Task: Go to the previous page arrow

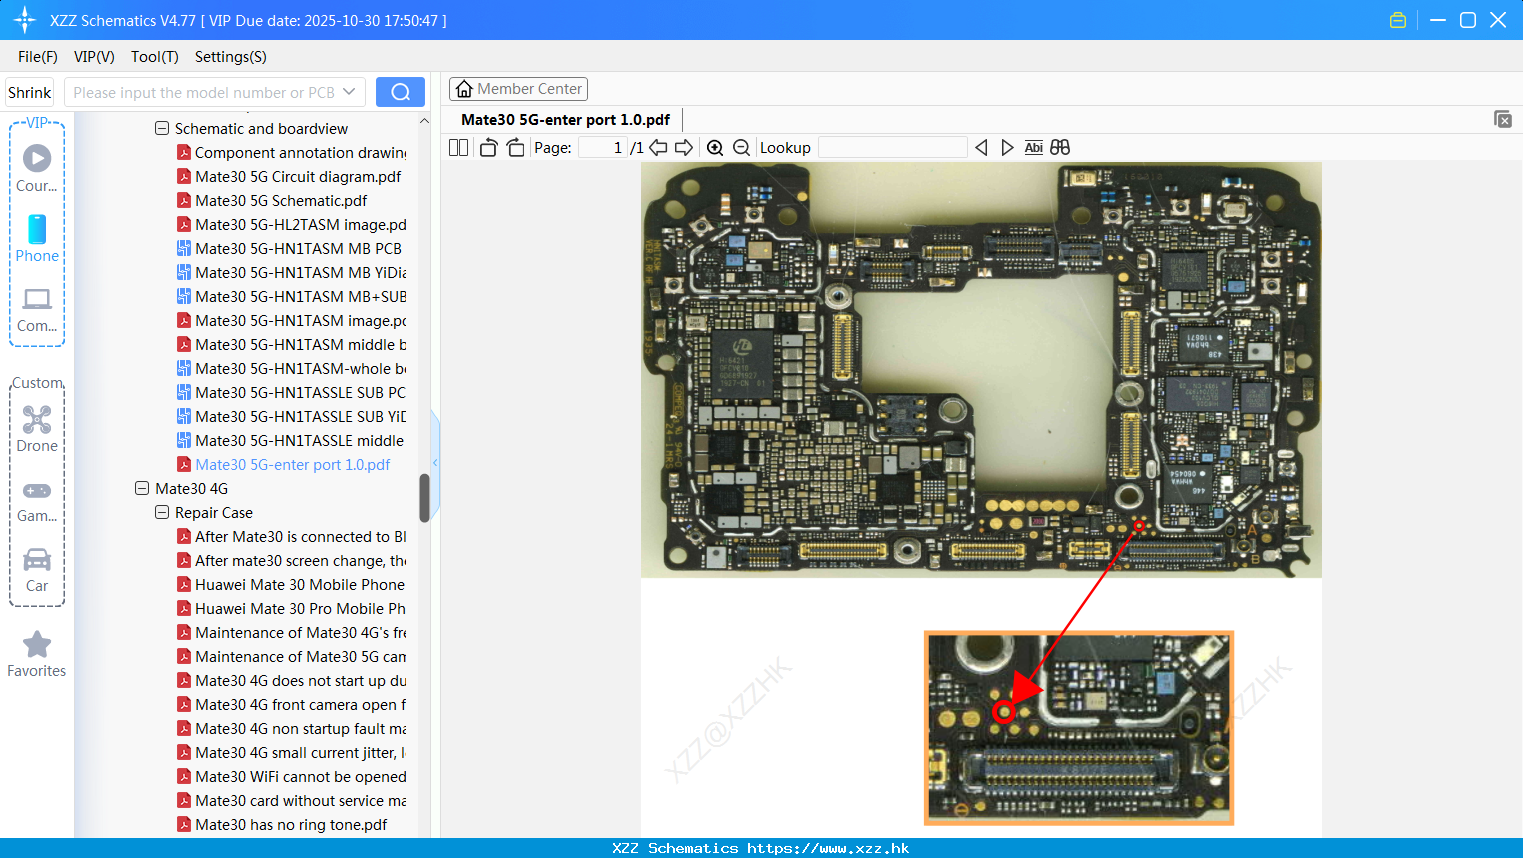Action: point(658,148)
